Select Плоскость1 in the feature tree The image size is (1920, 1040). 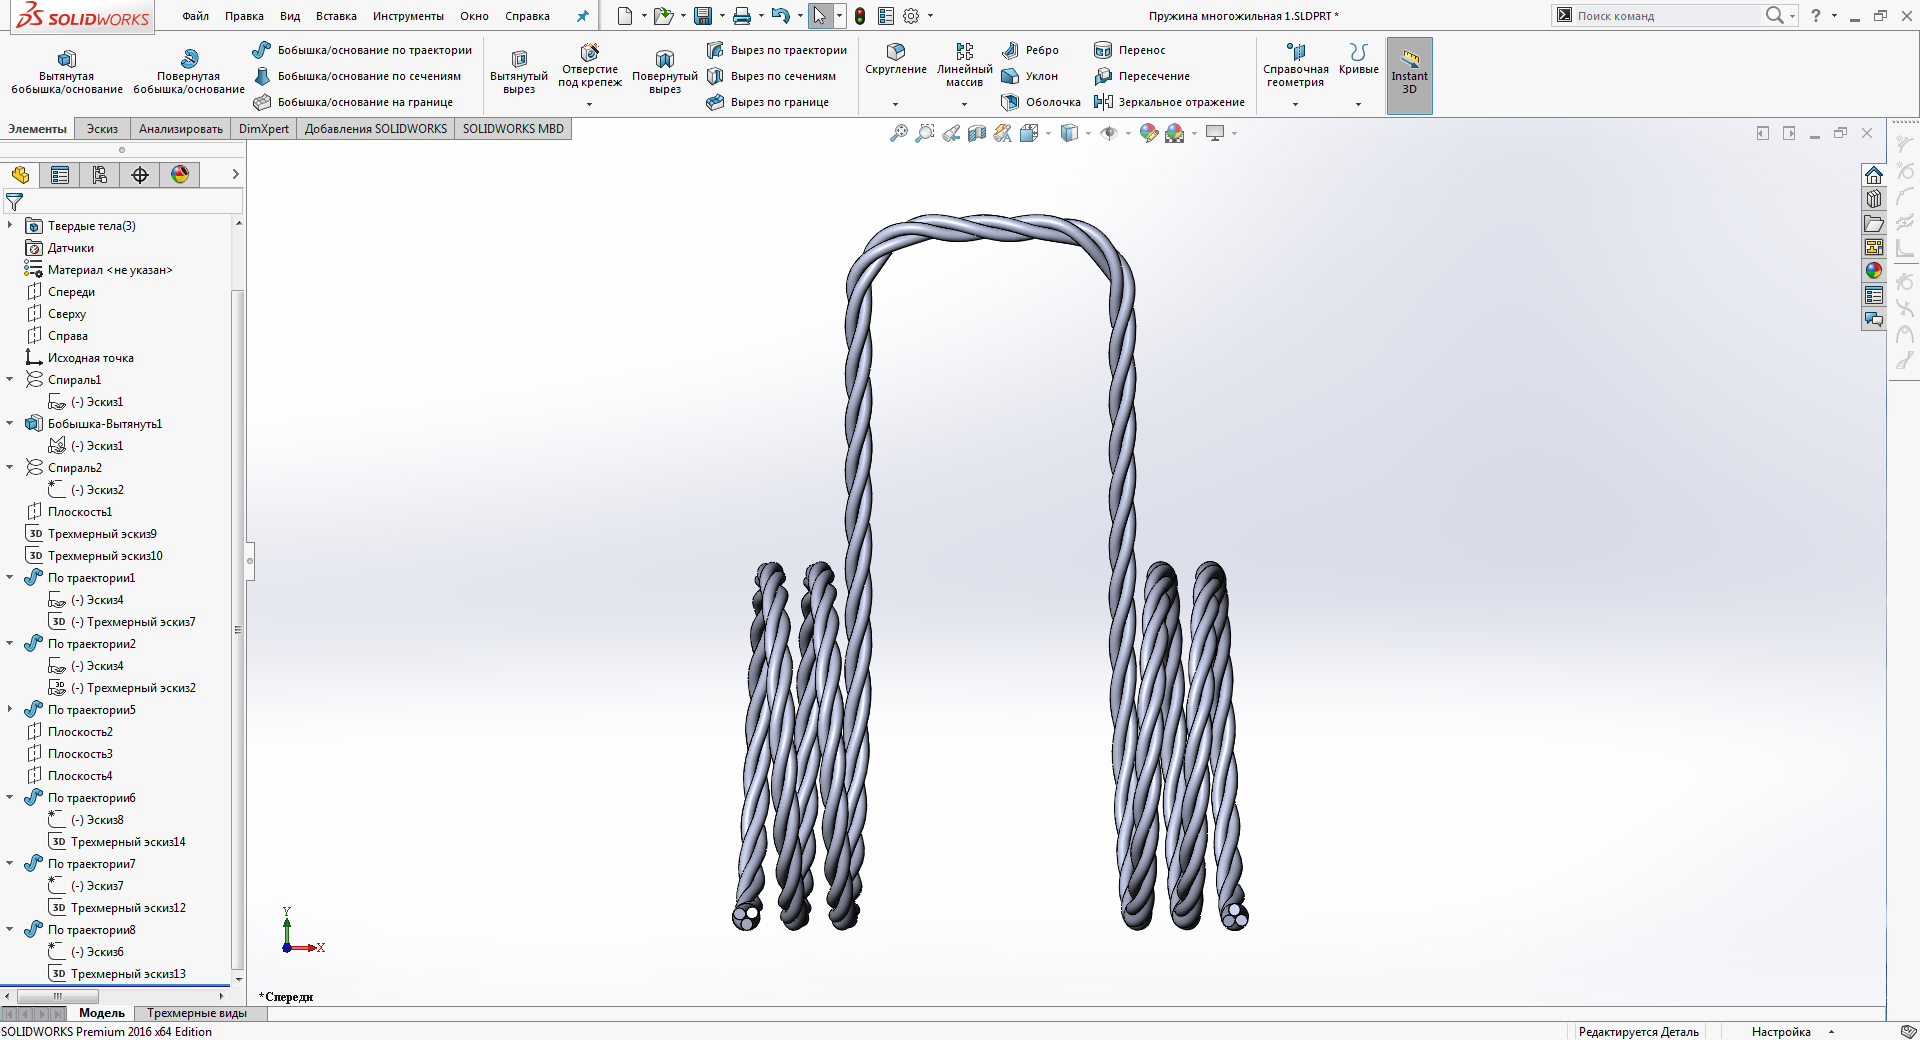coord(80,511)
